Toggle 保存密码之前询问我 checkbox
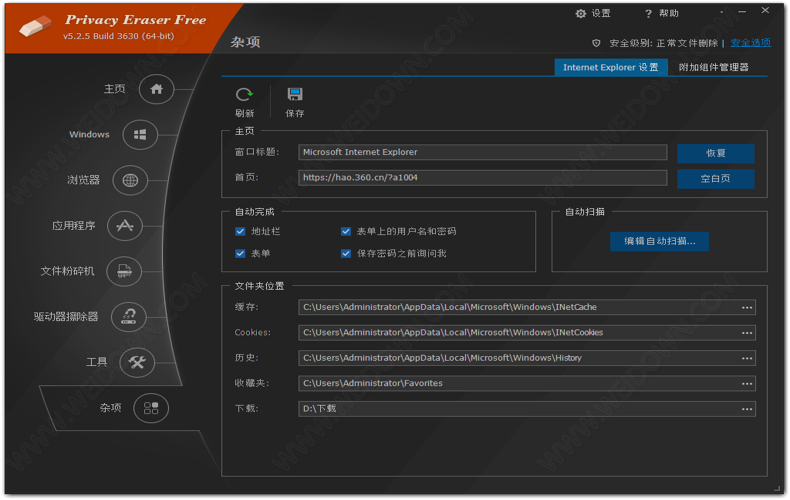The width and height of the screenshot is (790, 500). tap(346, 254)
